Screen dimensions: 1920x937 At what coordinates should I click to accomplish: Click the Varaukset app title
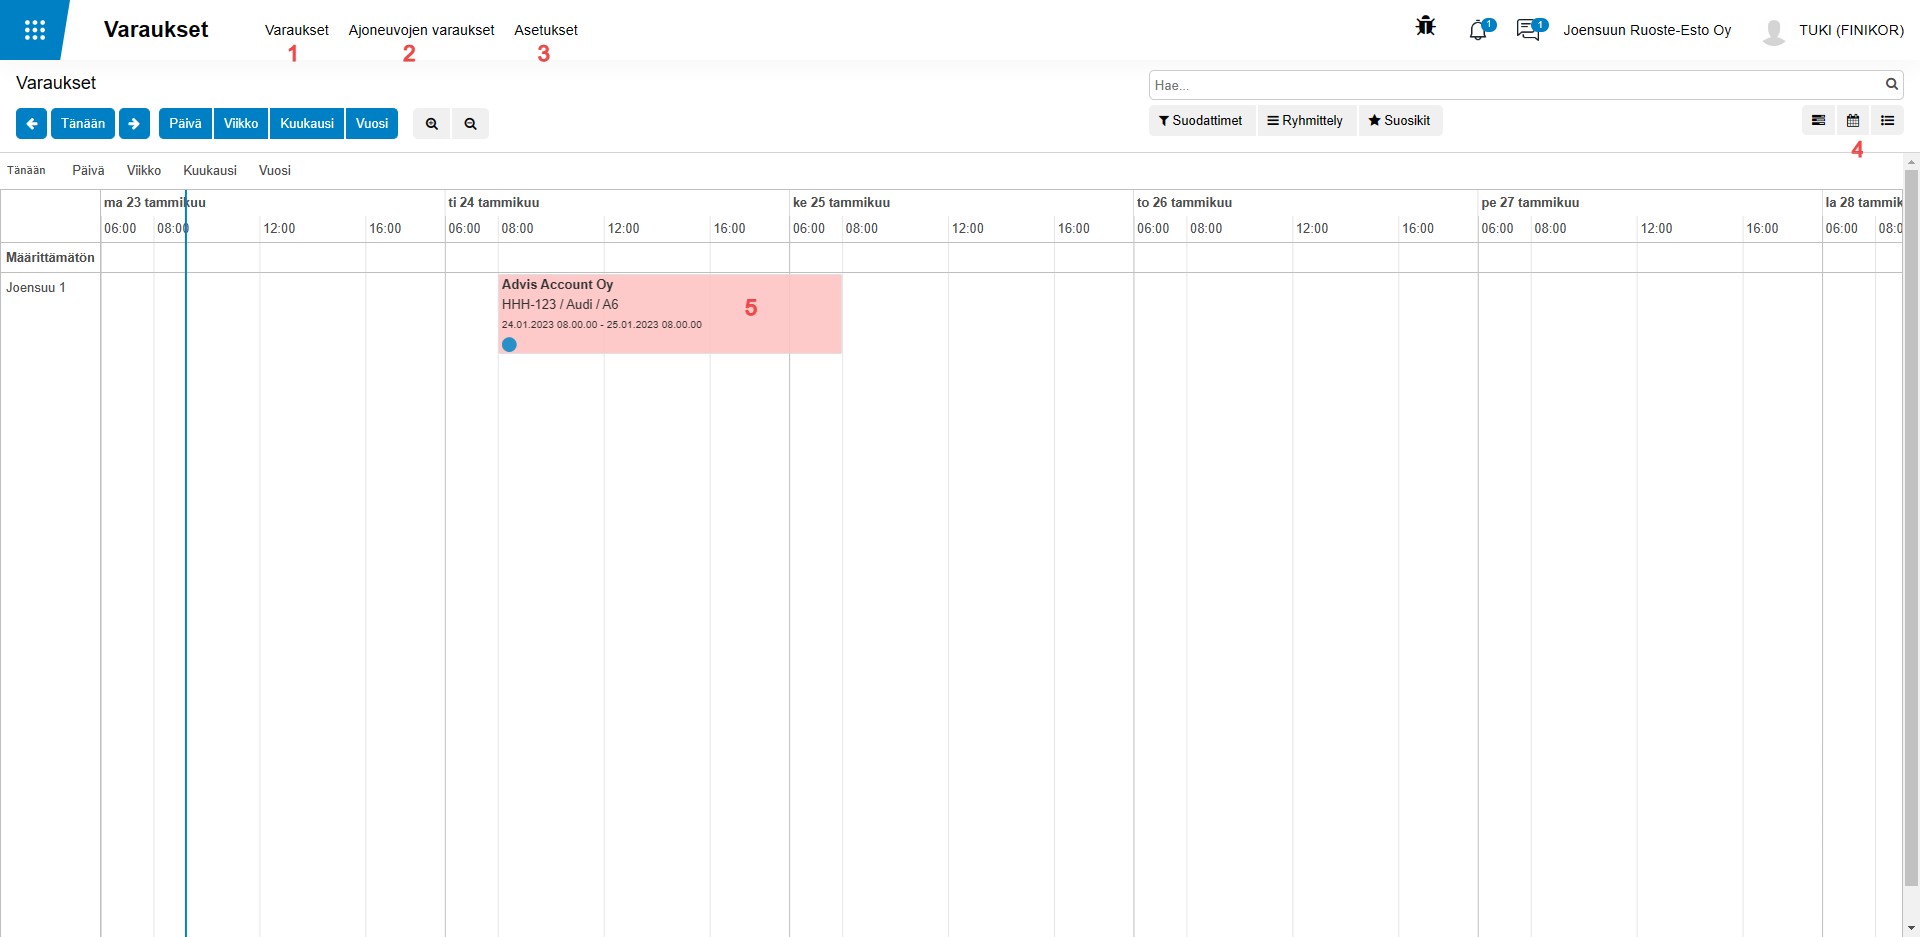click(156, 29)
